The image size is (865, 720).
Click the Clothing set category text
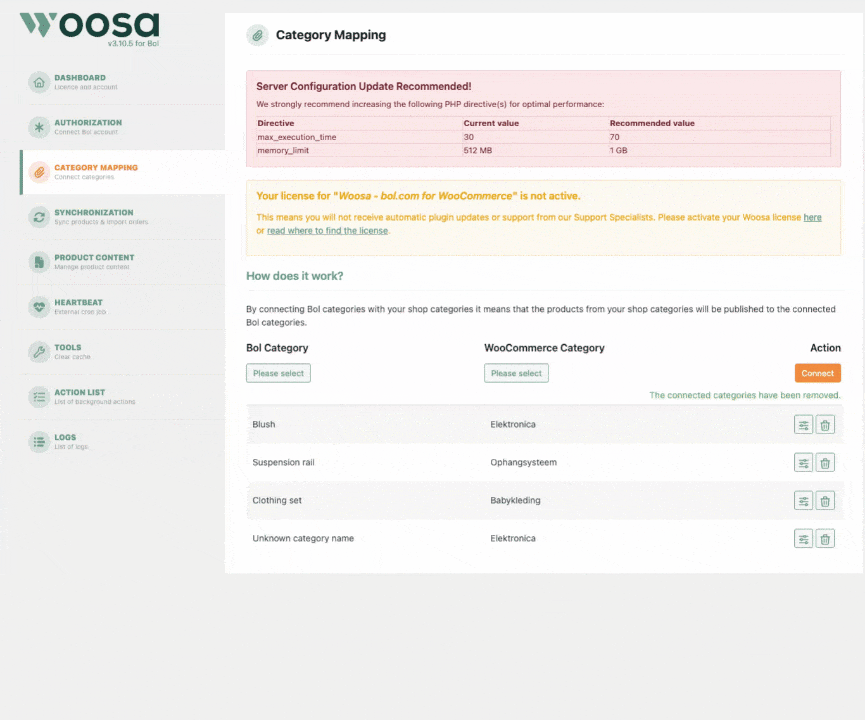[277, 500]
